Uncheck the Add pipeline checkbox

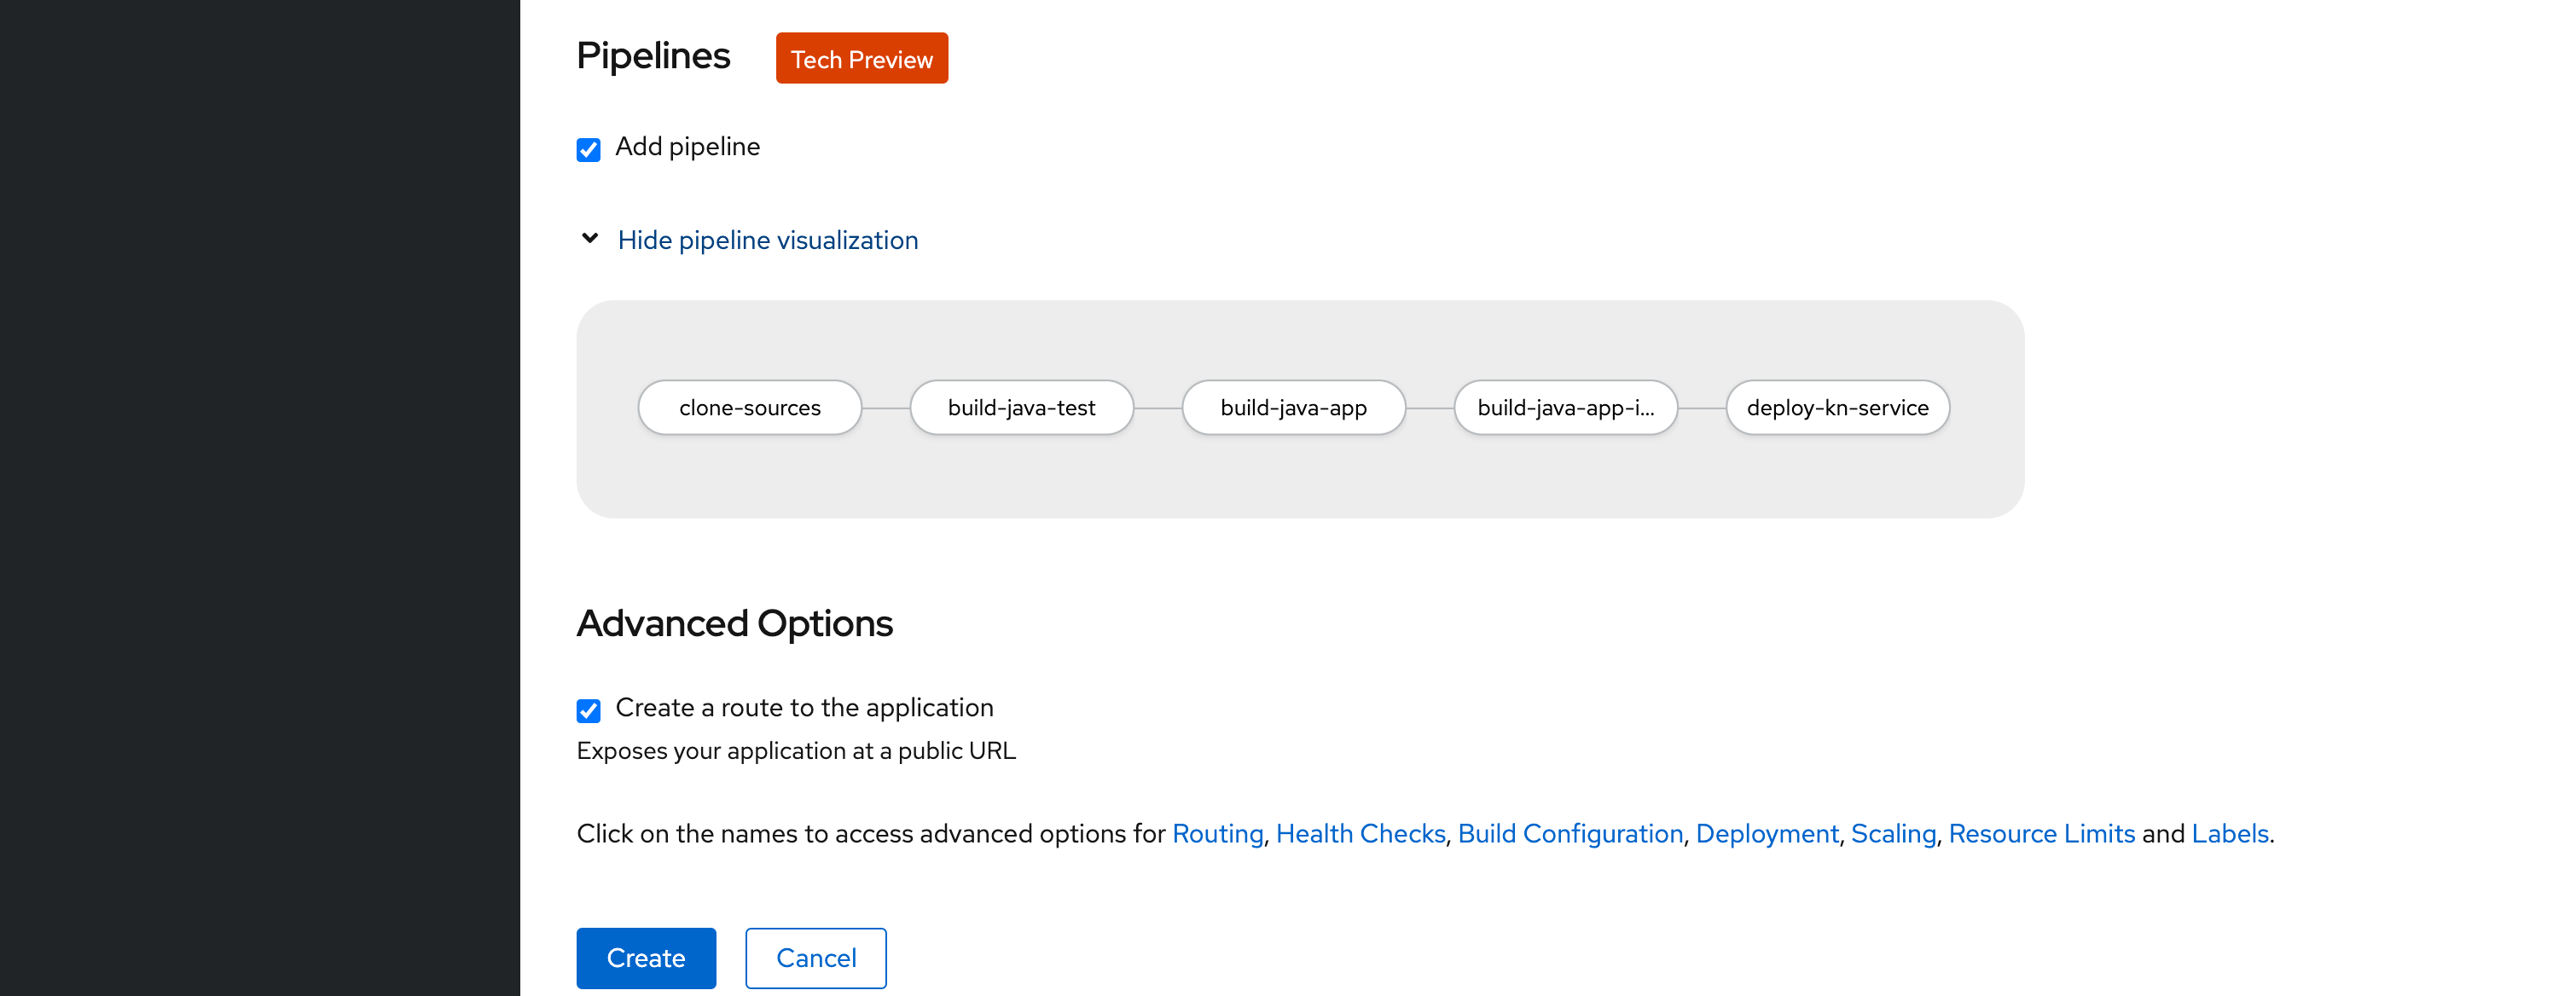point(588,149)
